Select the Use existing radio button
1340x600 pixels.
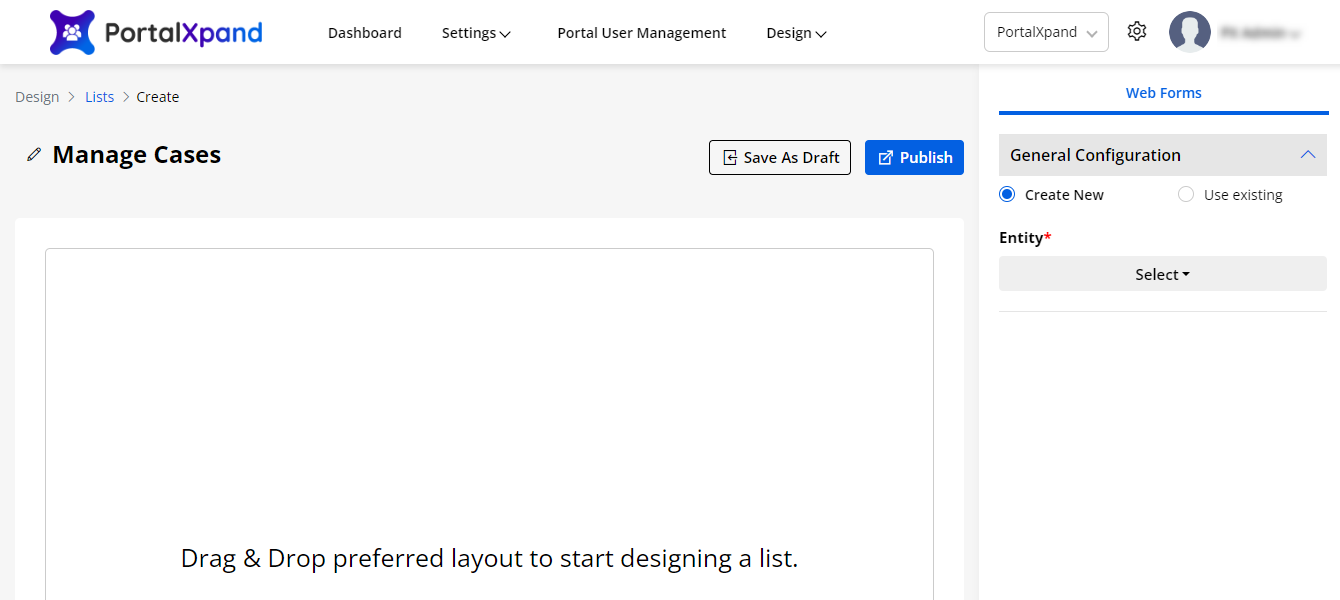[x=1186, y=195]
